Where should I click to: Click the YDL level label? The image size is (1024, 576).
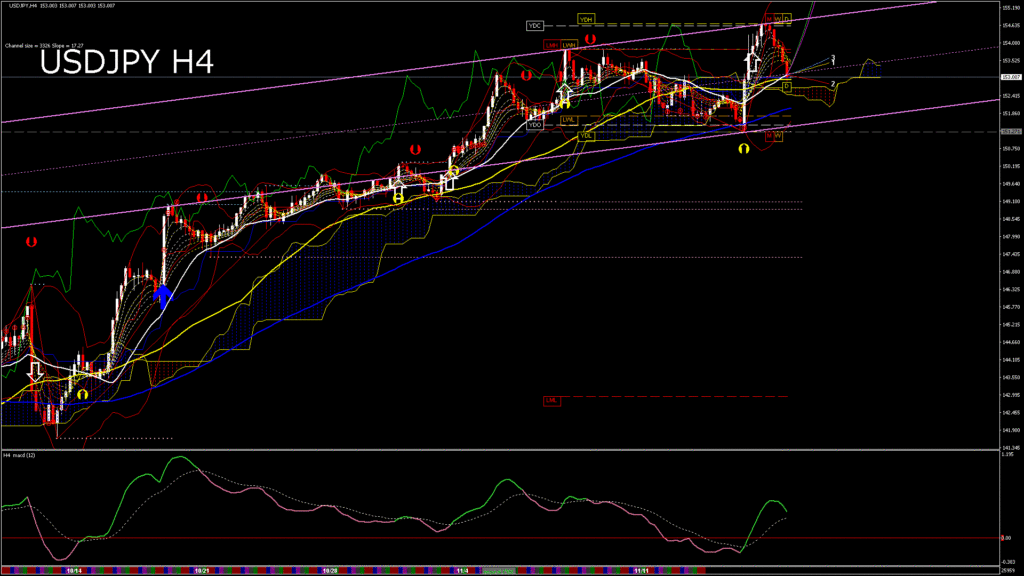[586, 136]
